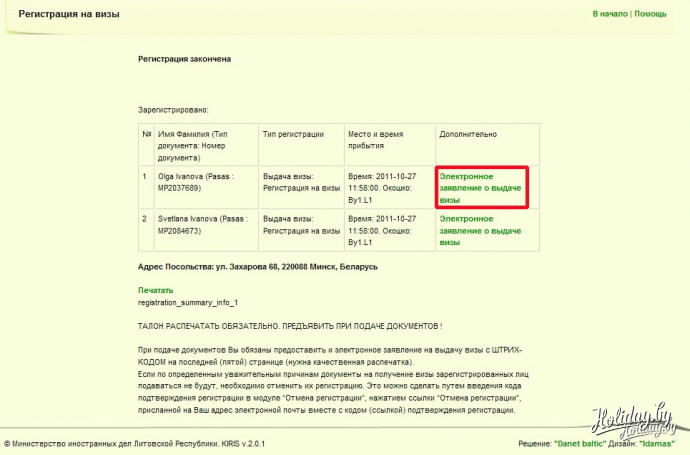Click the 'Печатать' print link
The width and height of the screenshot is (690, 455).
click(155, 289)
